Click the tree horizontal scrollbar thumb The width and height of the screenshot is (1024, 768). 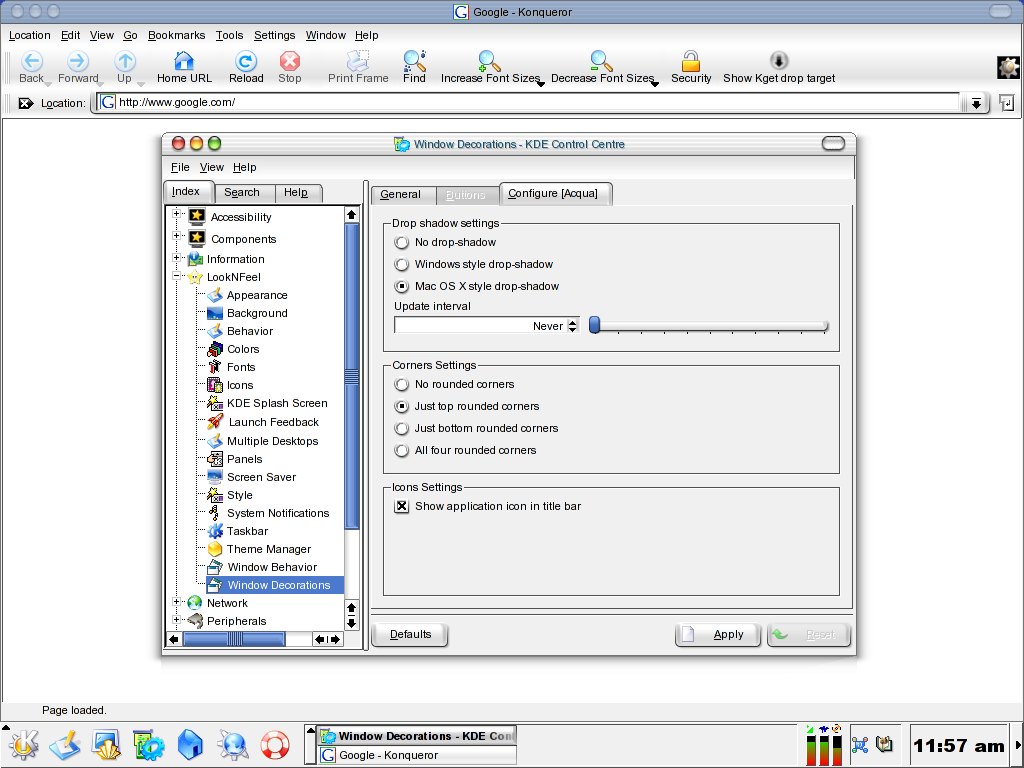pos(234,639)
